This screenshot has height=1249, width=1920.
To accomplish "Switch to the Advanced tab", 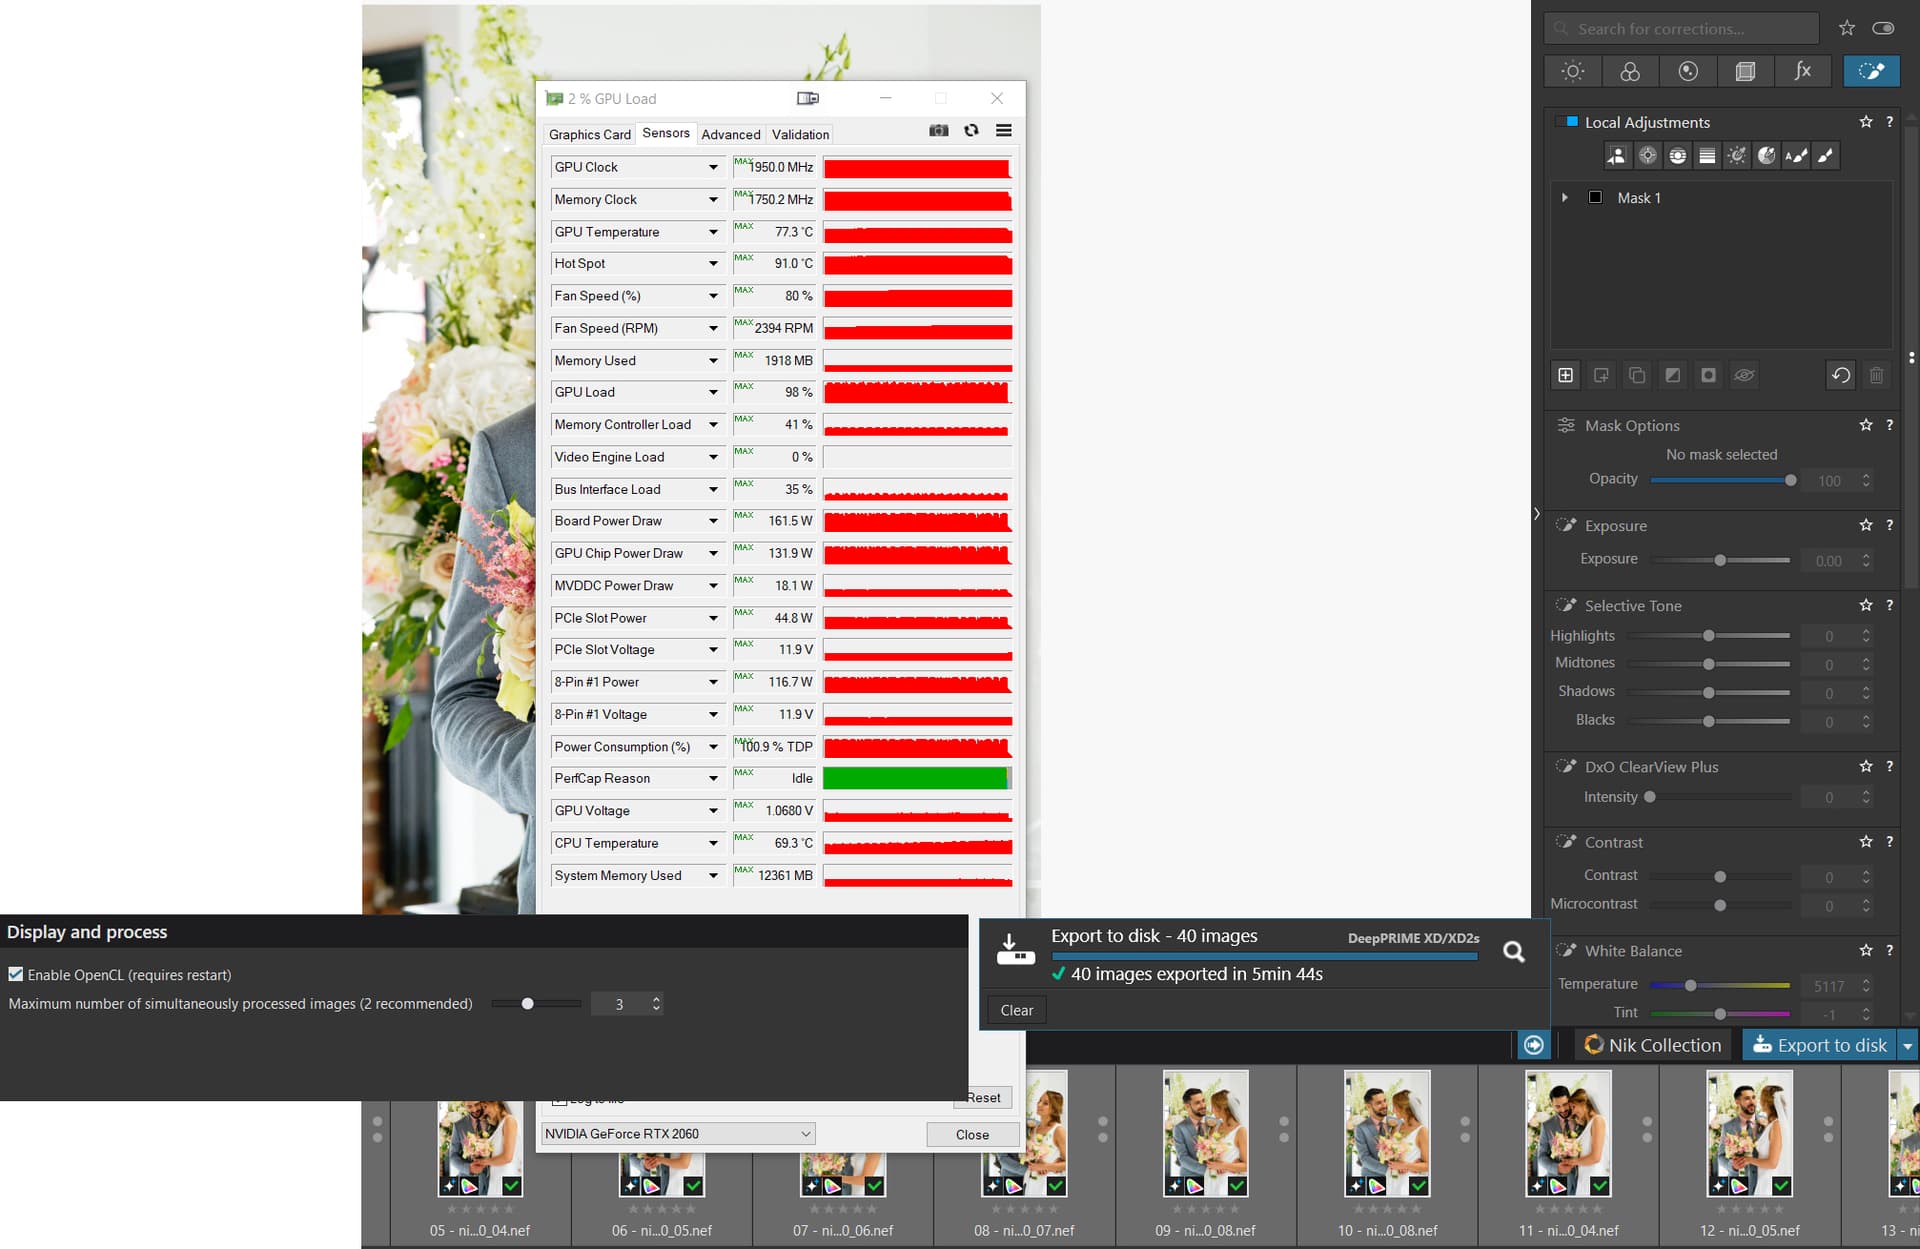I will point(730,134).
